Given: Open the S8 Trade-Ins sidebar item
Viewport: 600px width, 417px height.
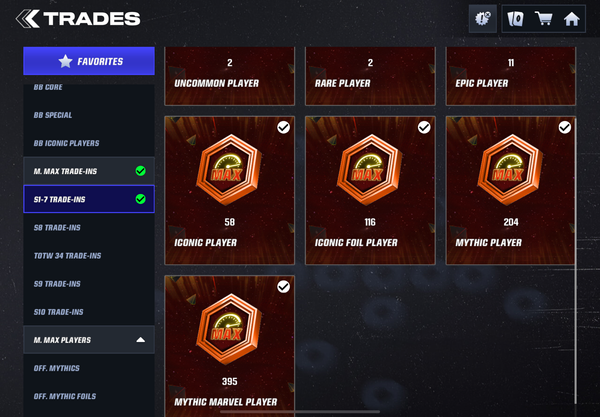Looking at the screenshot, I should click(89, 228).
